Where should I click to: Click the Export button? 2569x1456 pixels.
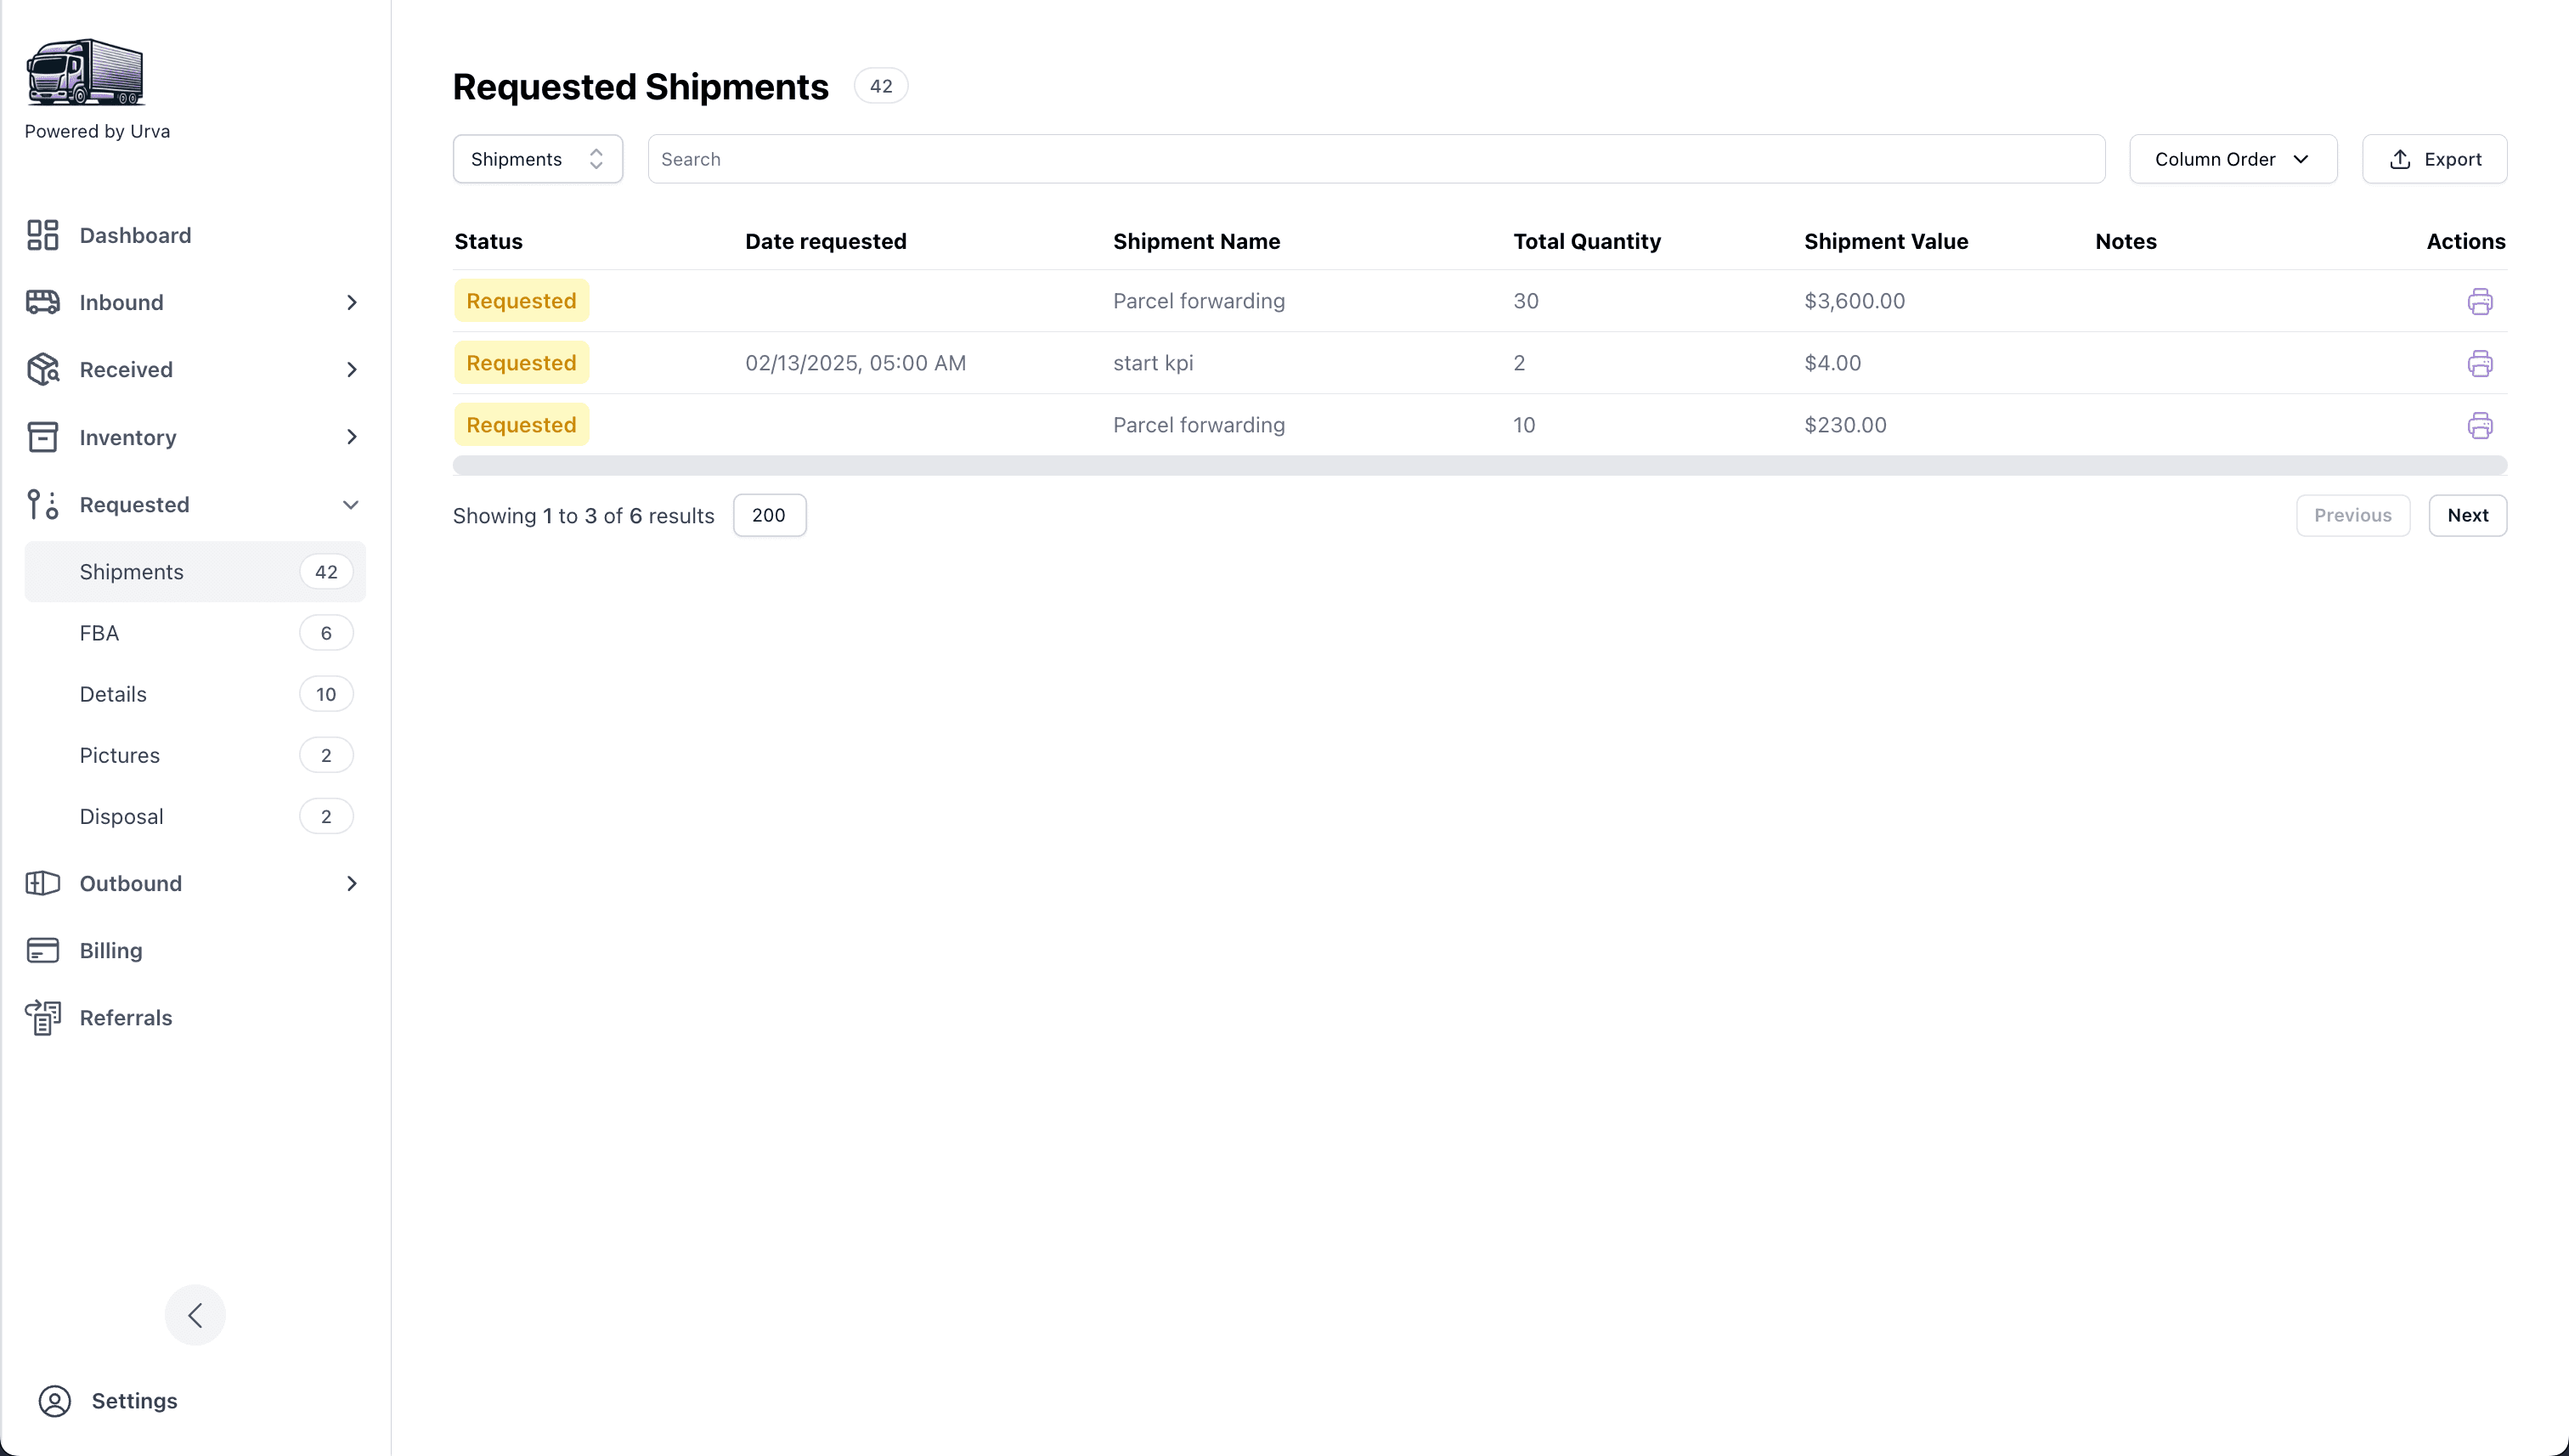[x=2434, y=159]
